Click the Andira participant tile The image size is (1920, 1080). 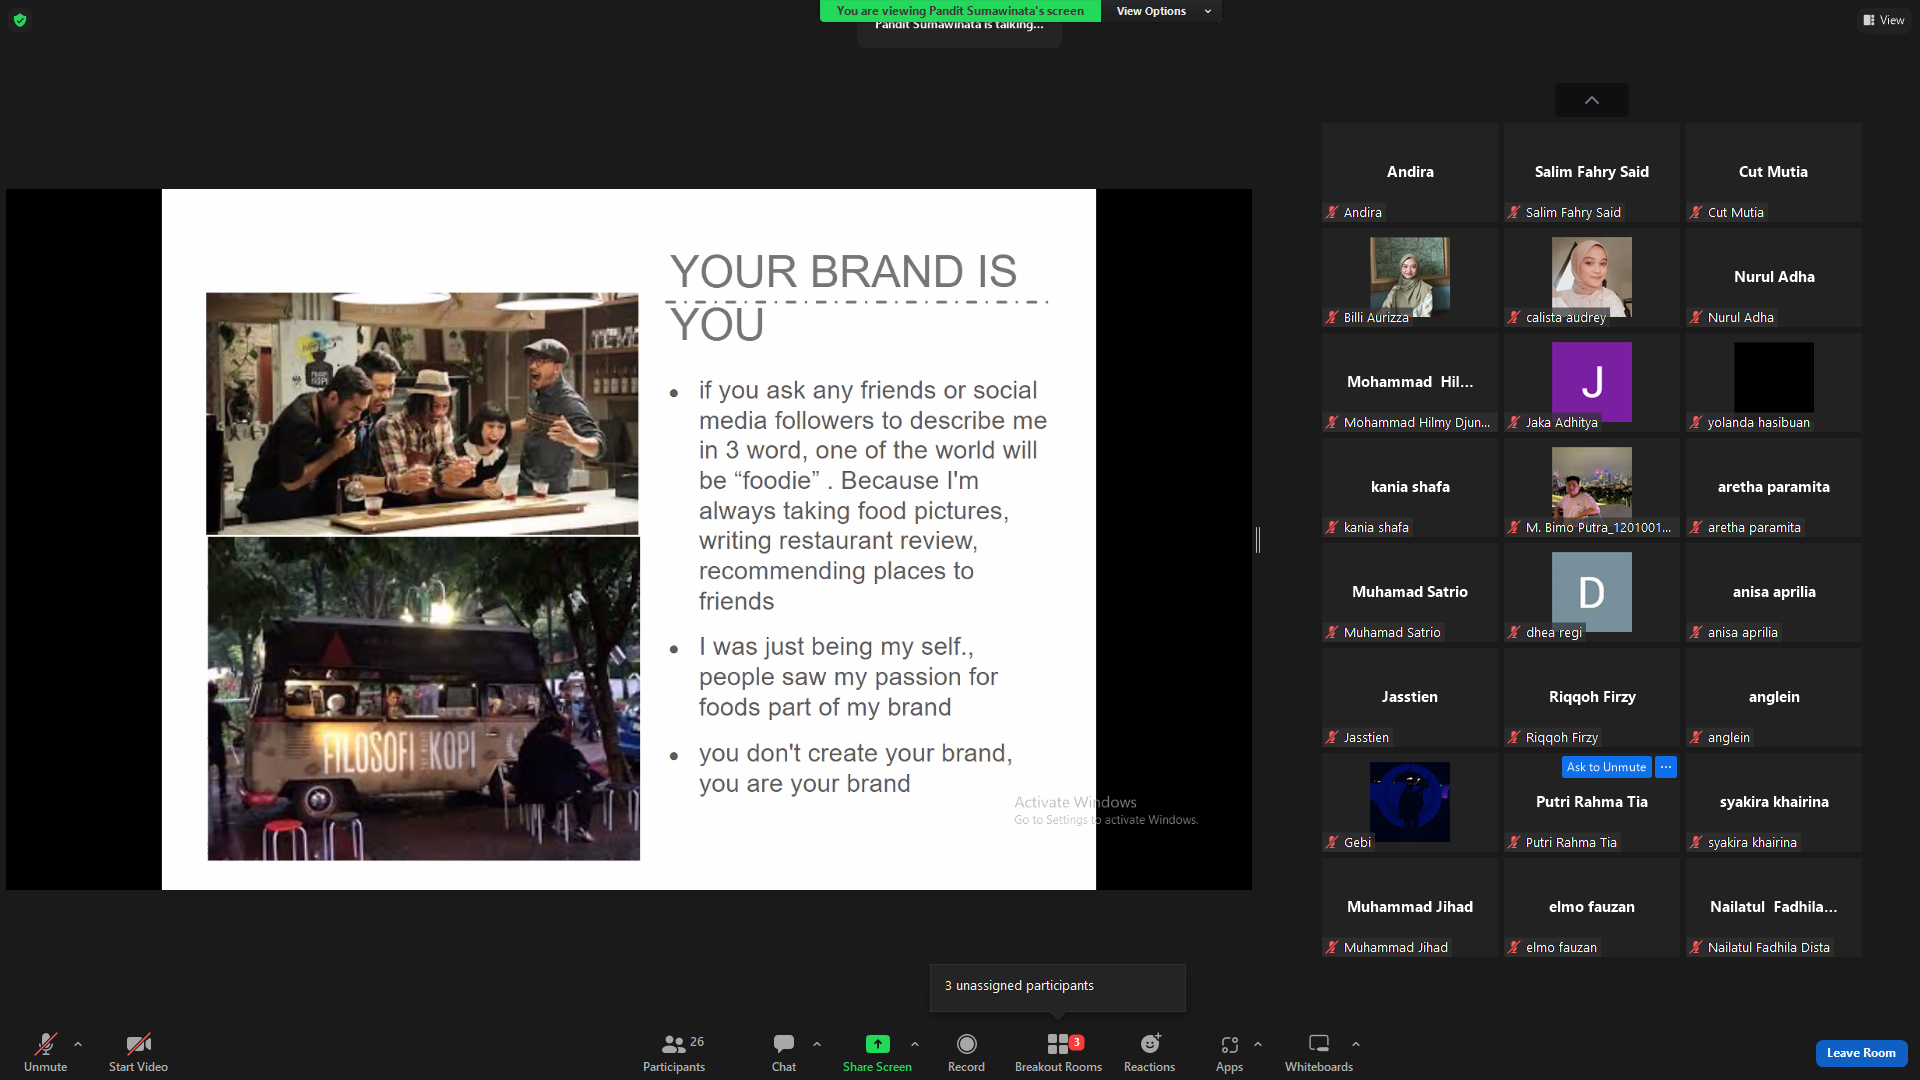pyautogui.click(x=1410, y=173)
